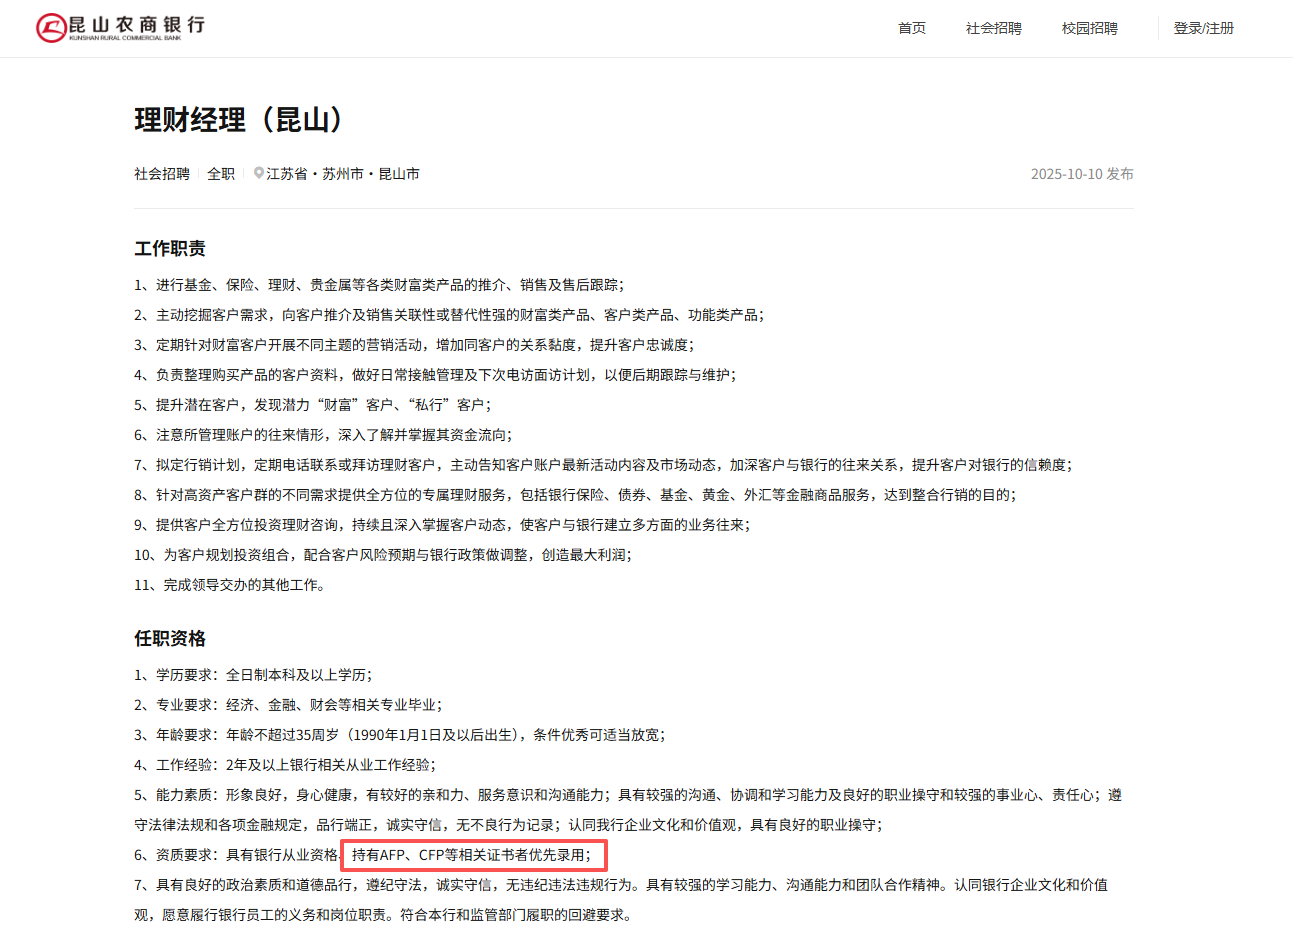1293x930 pixels.
Task: Click the highlighted AFP、CFP certificate text
Action: [472, 855]
